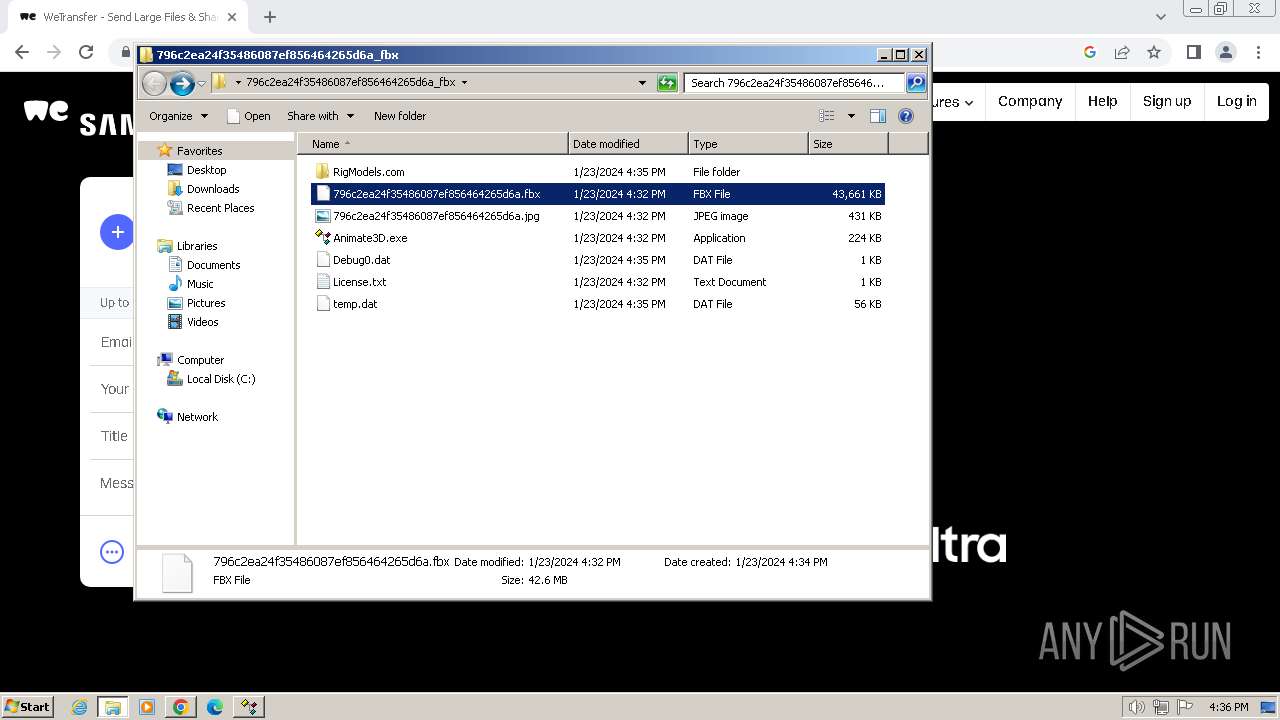Sort by the Type column header
Viewport: 1280px width, 720px height.
point(748,144)
